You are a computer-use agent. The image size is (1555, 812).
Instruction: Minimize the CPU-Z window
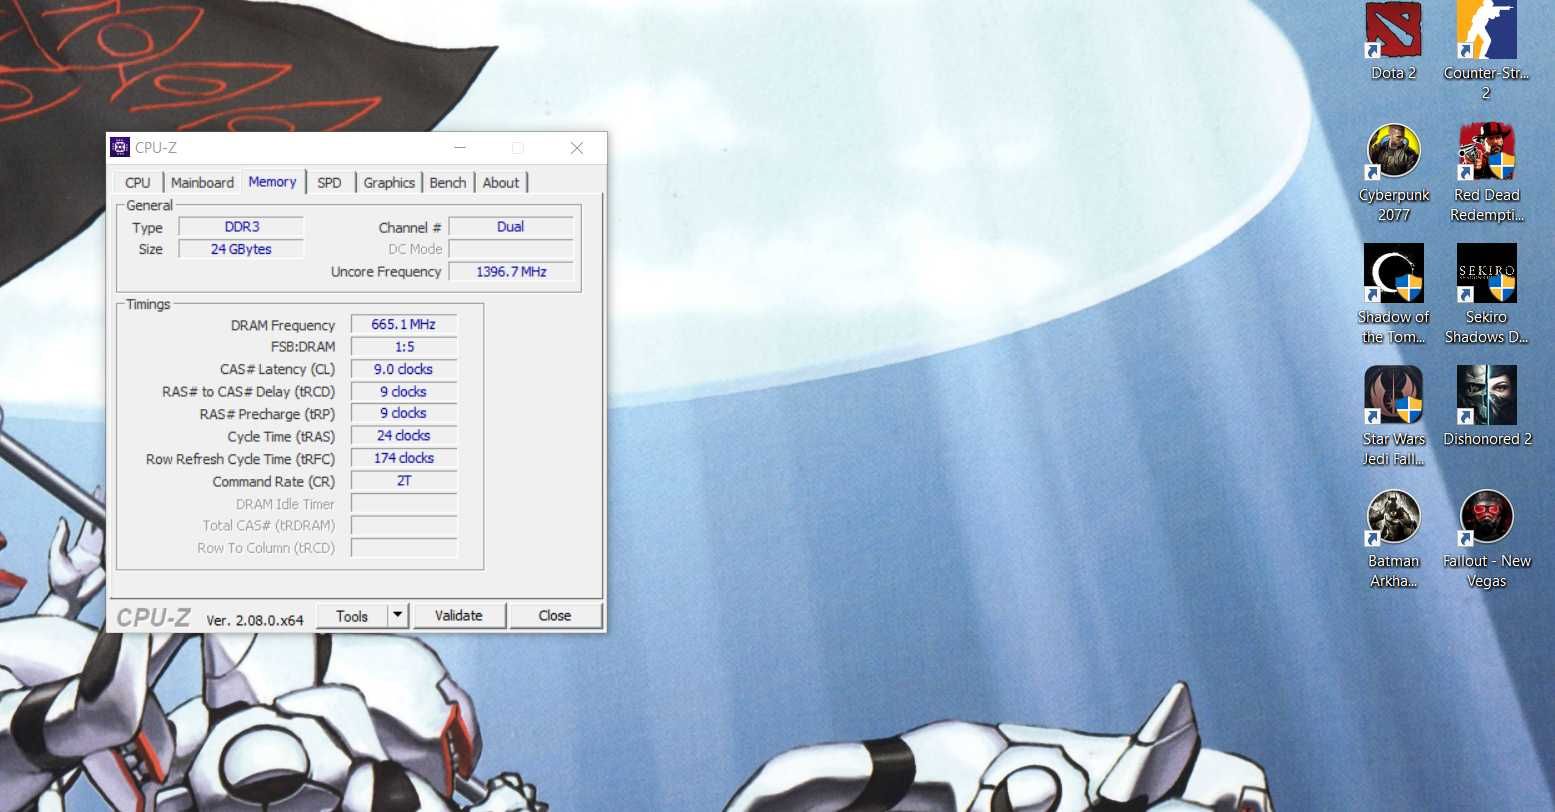(460, 147)
